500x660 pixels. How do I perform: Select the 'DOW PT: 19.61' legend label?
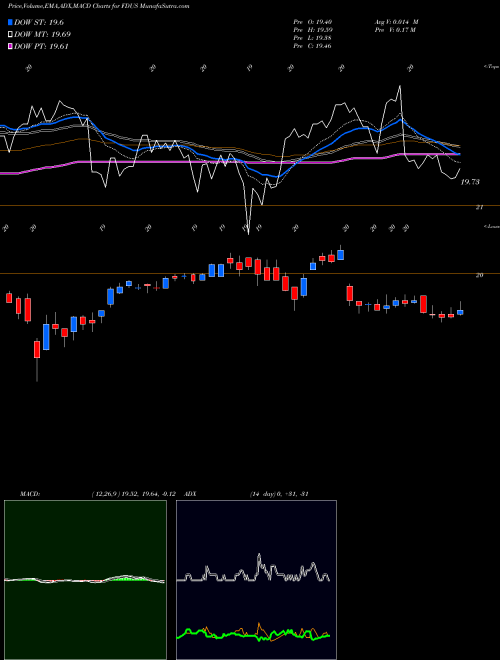(x=41, y=47)
